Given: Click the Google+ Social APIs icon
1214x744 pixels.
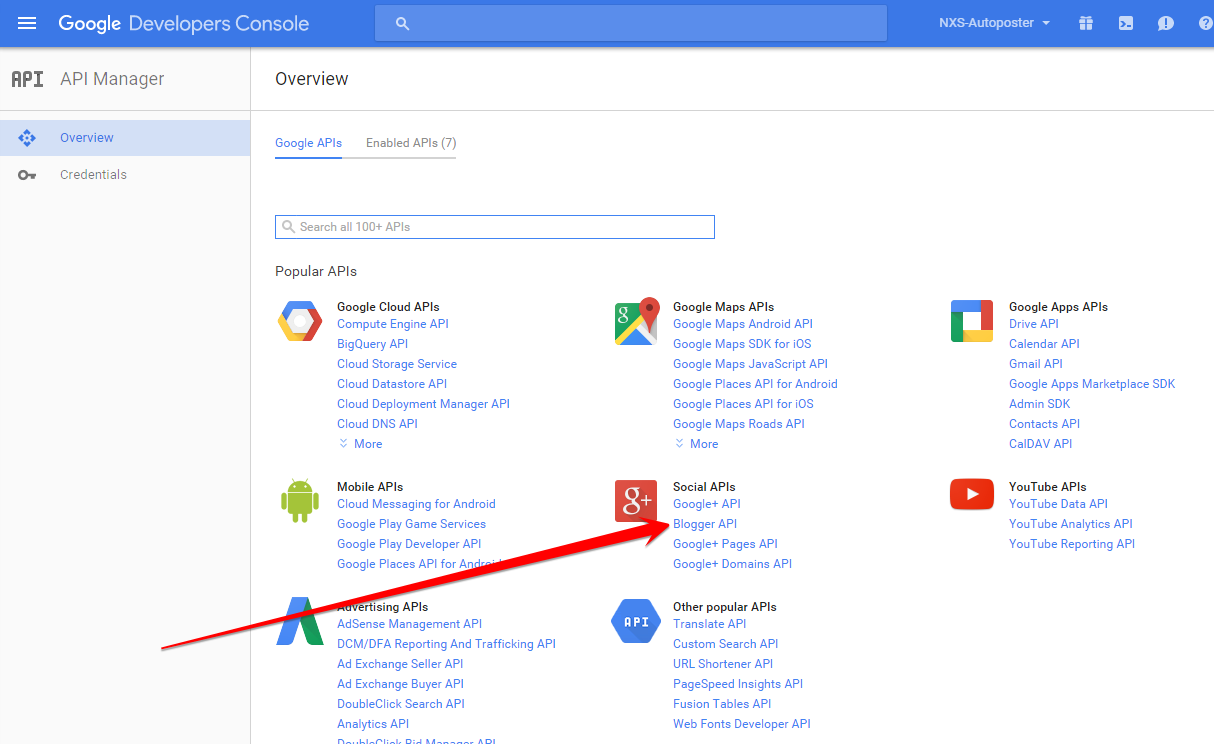Looking at the screenshot, I should [x=636, y=501].
